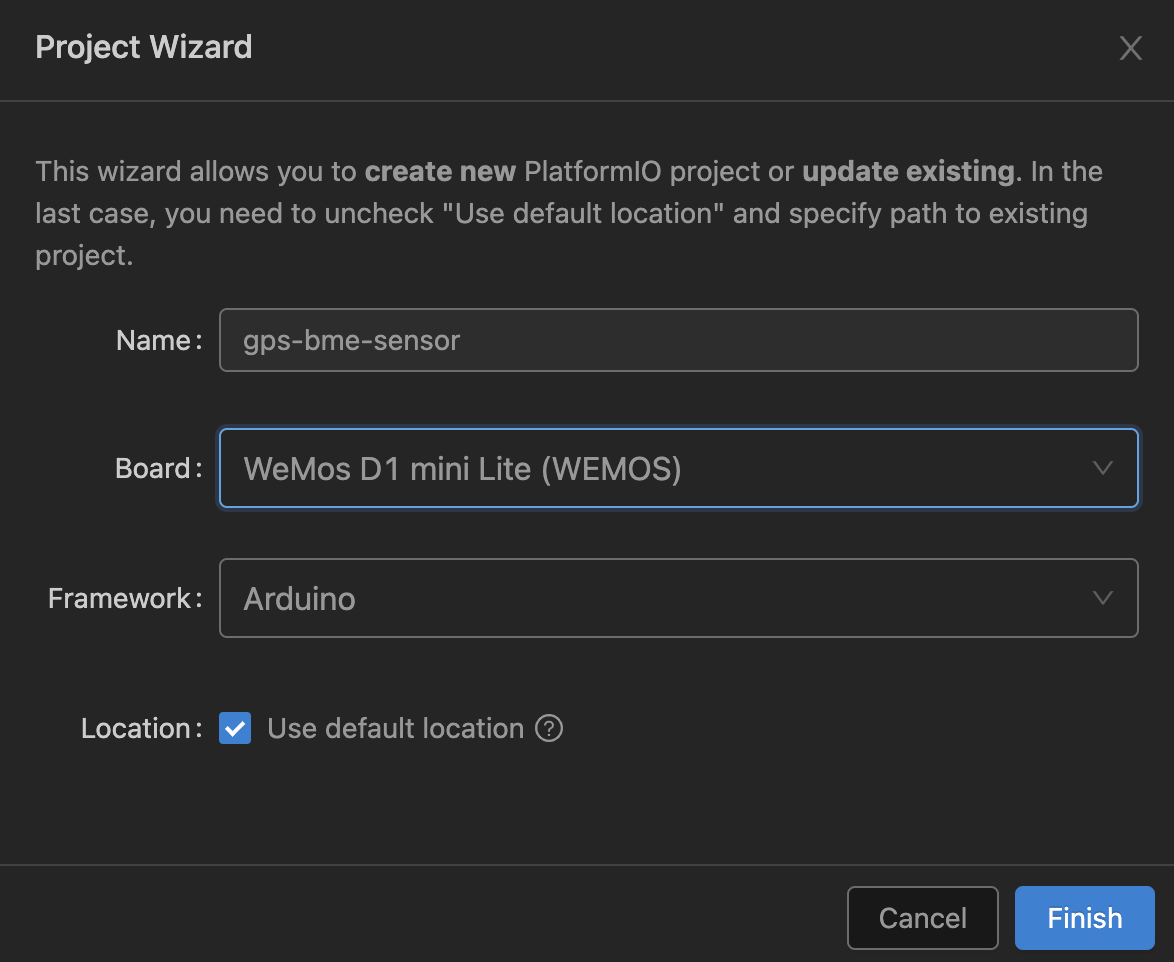
Task: Click the Cancel button
Action: [922, 918]
